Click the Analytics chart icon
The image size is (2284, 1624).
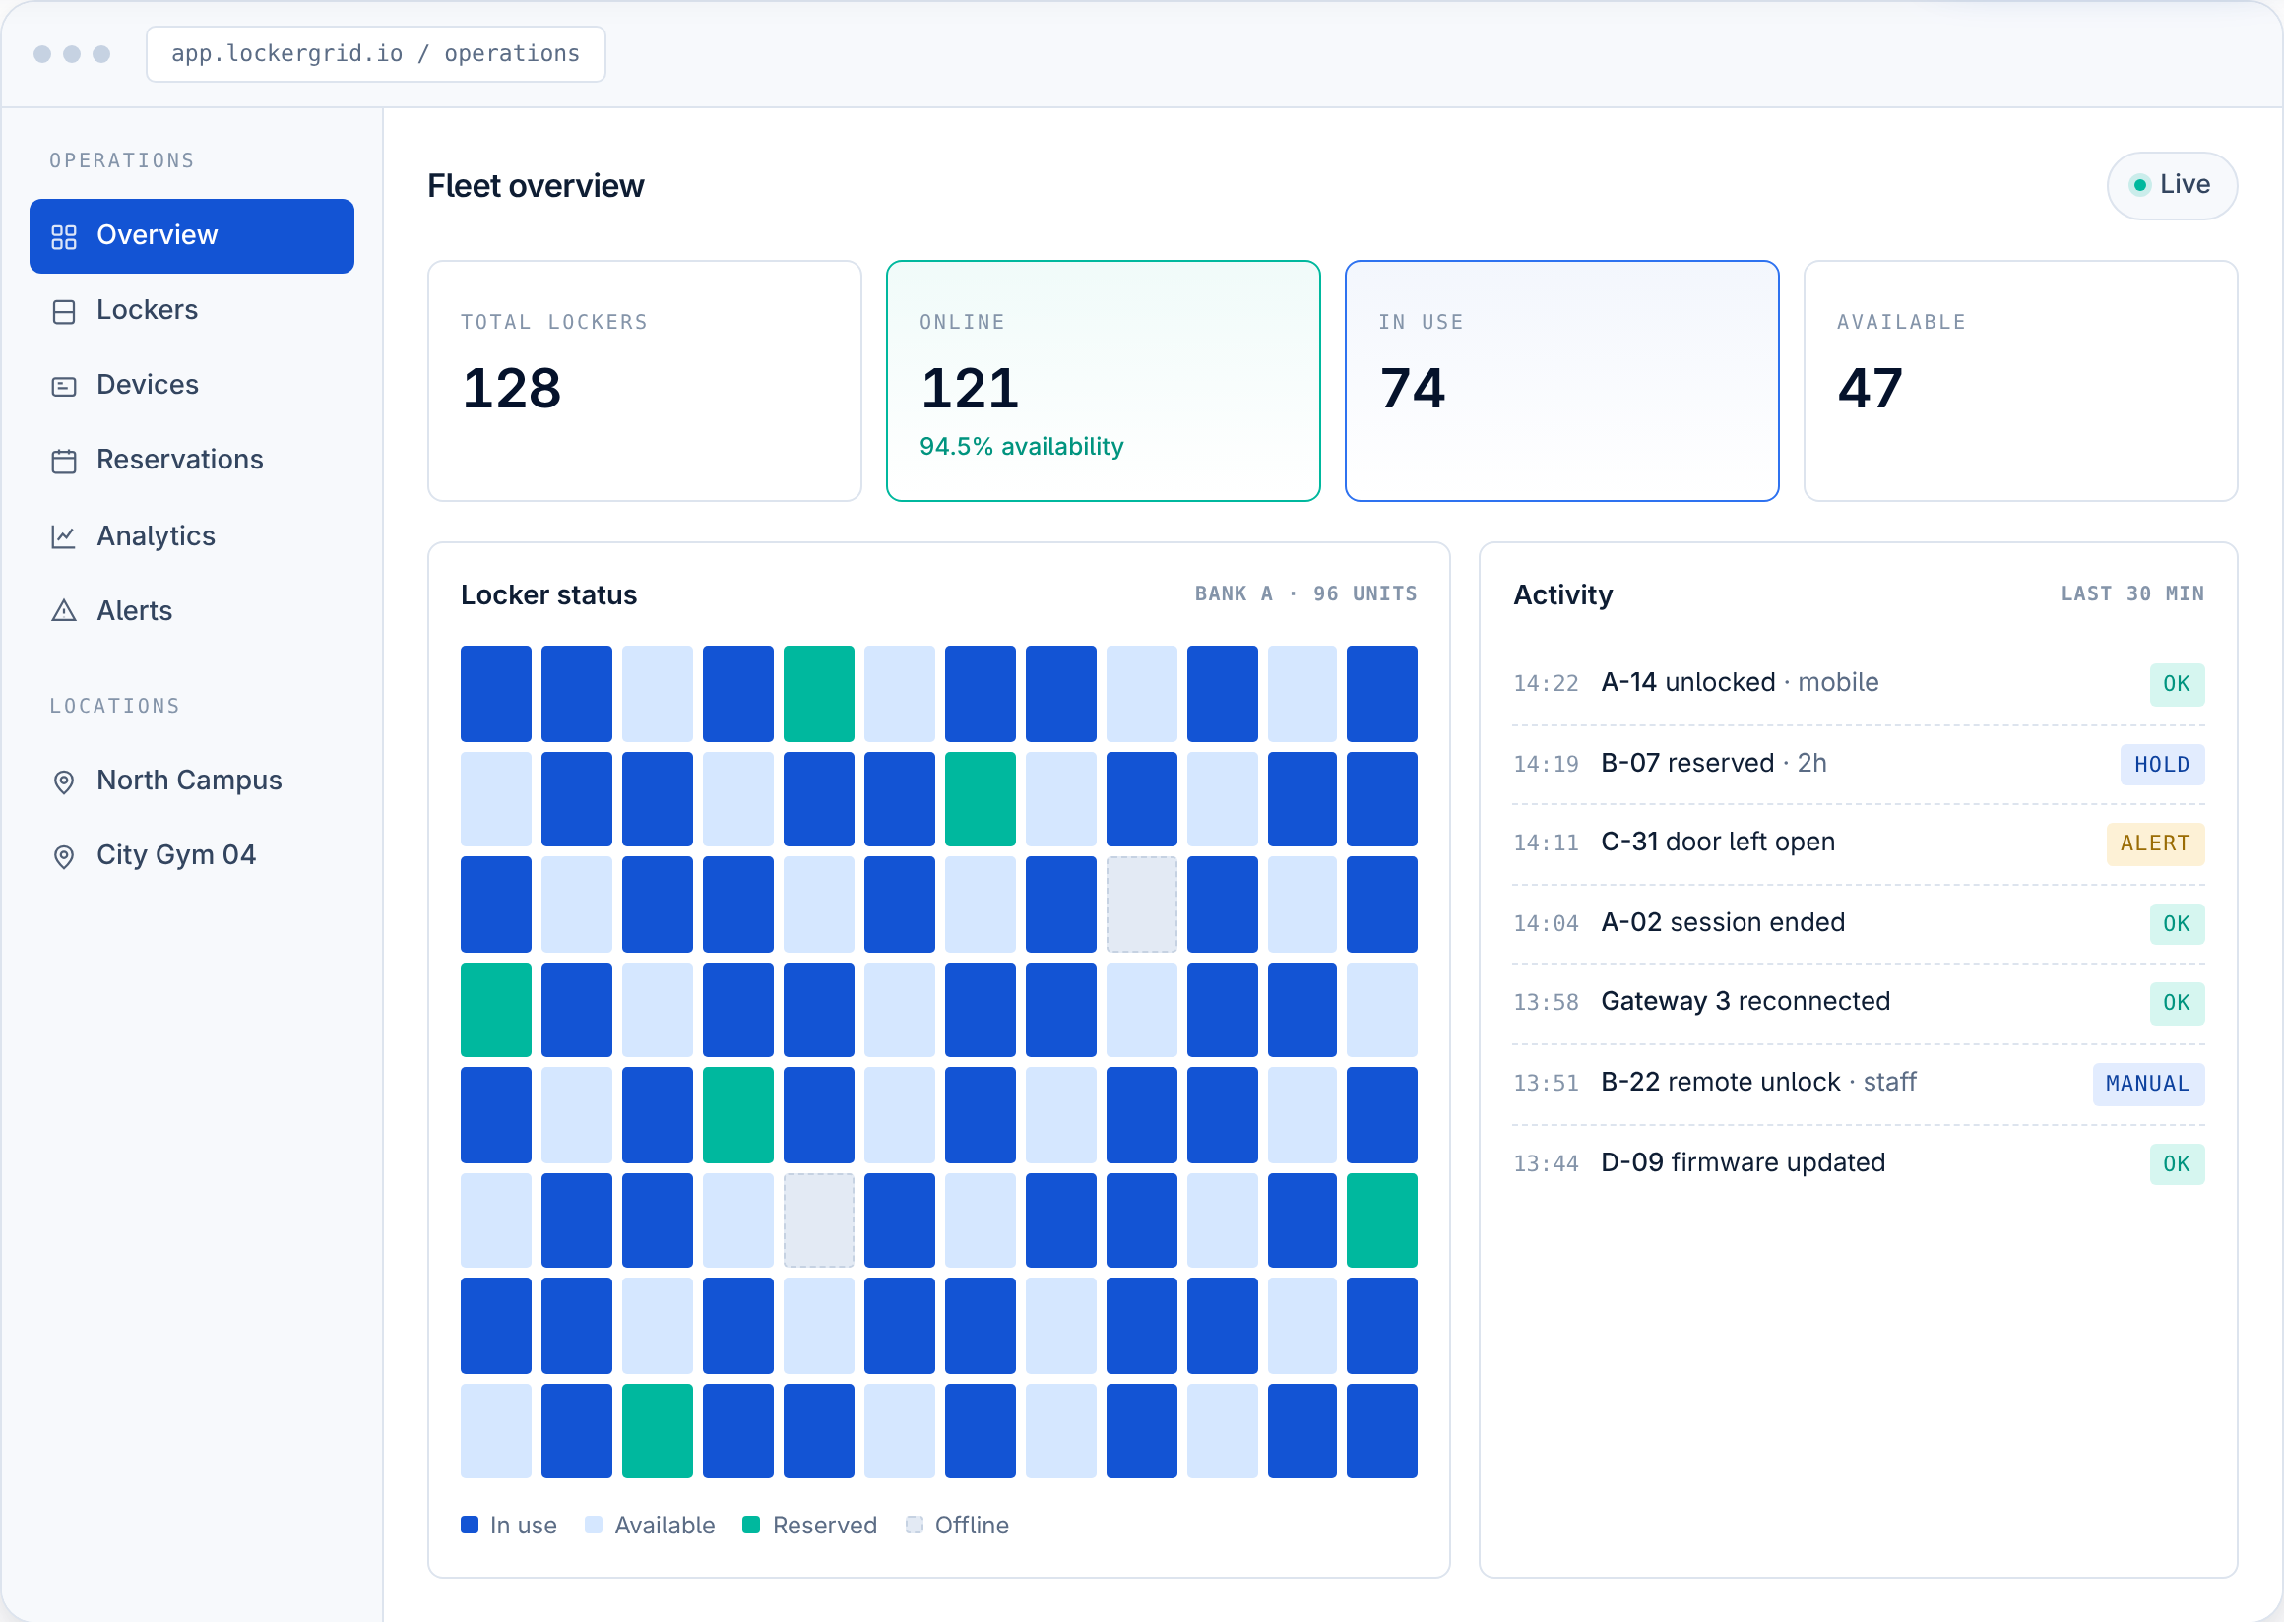[x=64, y=537]
